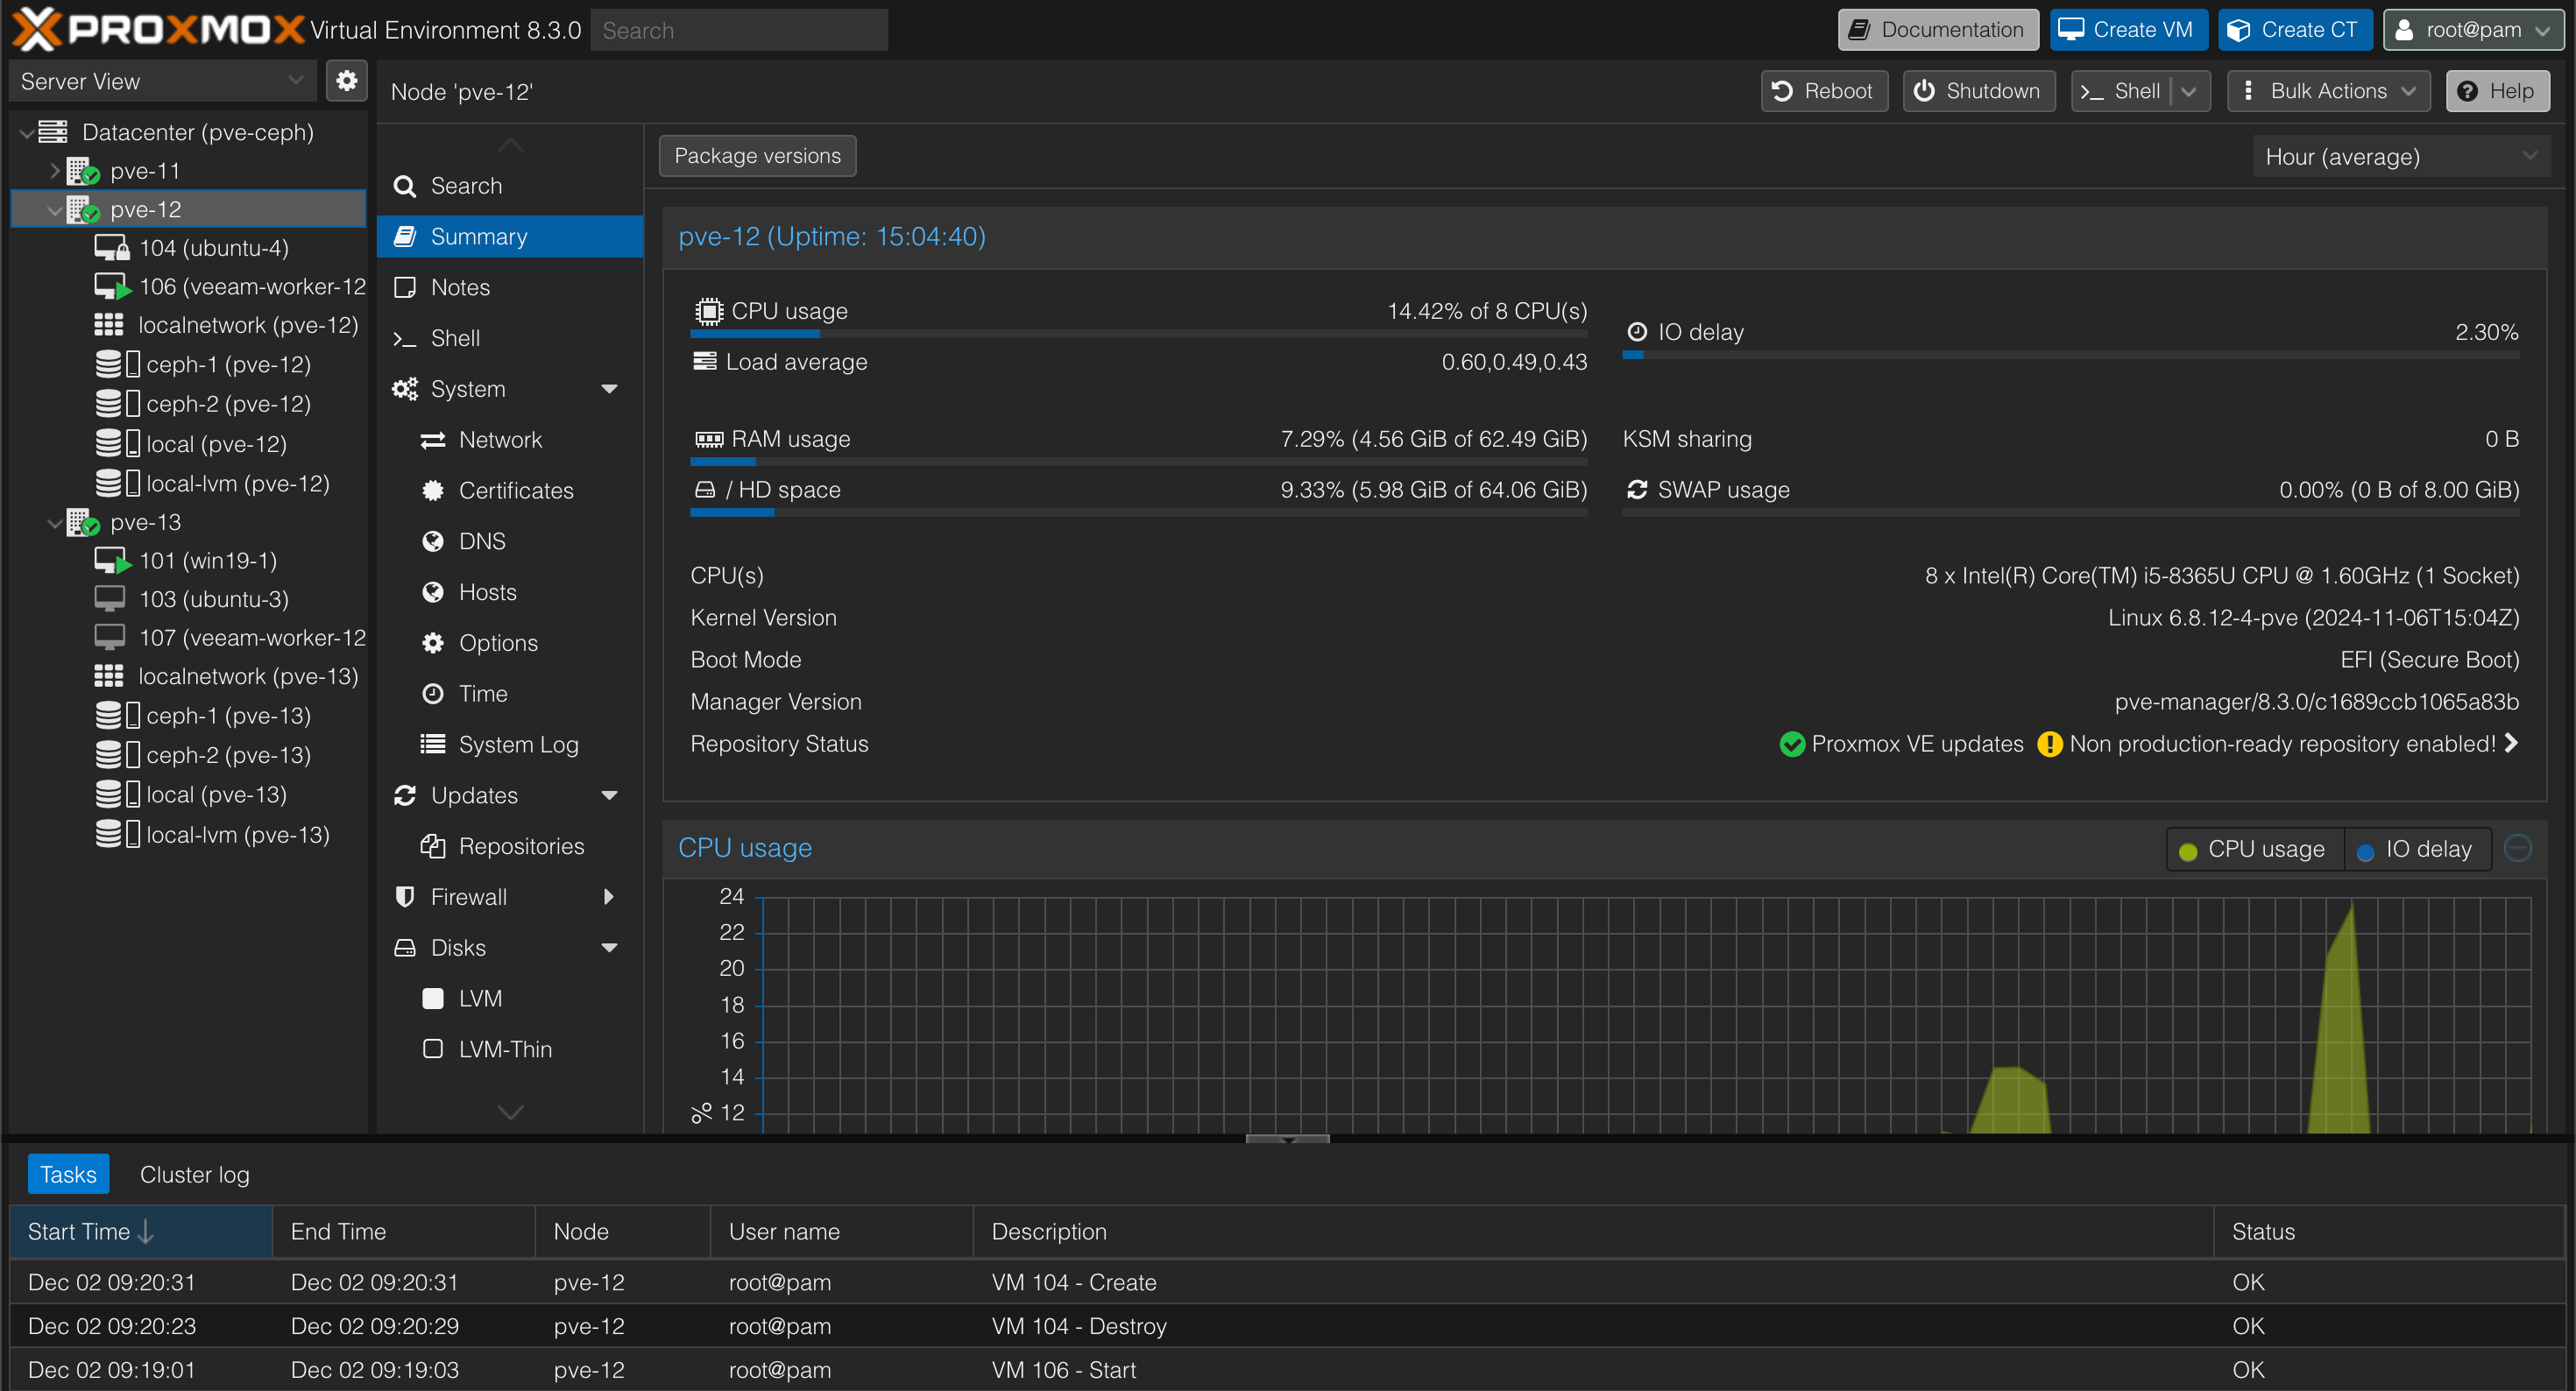Toggle CPU usage series in chart legend
This screenshot has height=1391, width=2576.
2254,849
